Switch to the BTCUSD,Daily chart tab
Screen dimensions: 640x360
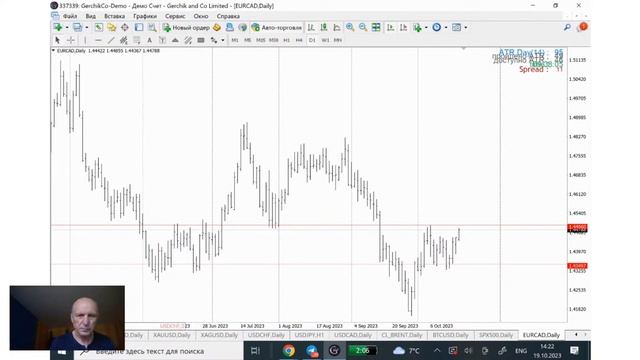(450, 335)
